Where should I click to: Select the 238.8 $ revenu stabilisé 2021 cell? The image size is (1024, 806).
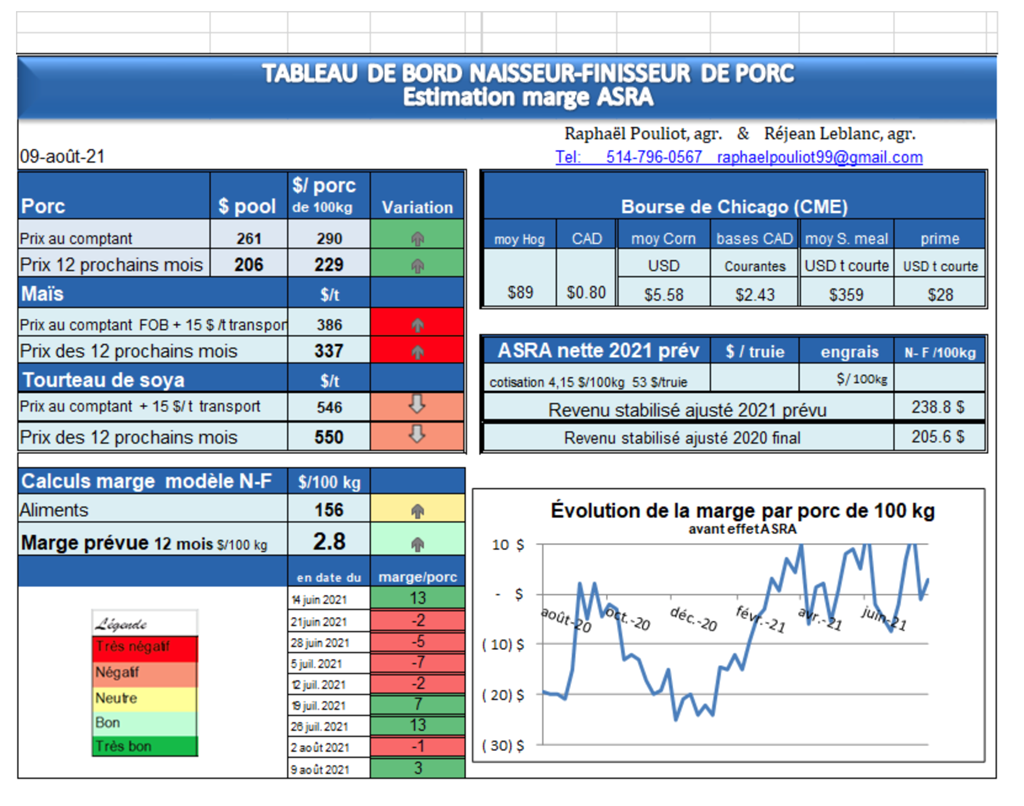pos(938,409)
